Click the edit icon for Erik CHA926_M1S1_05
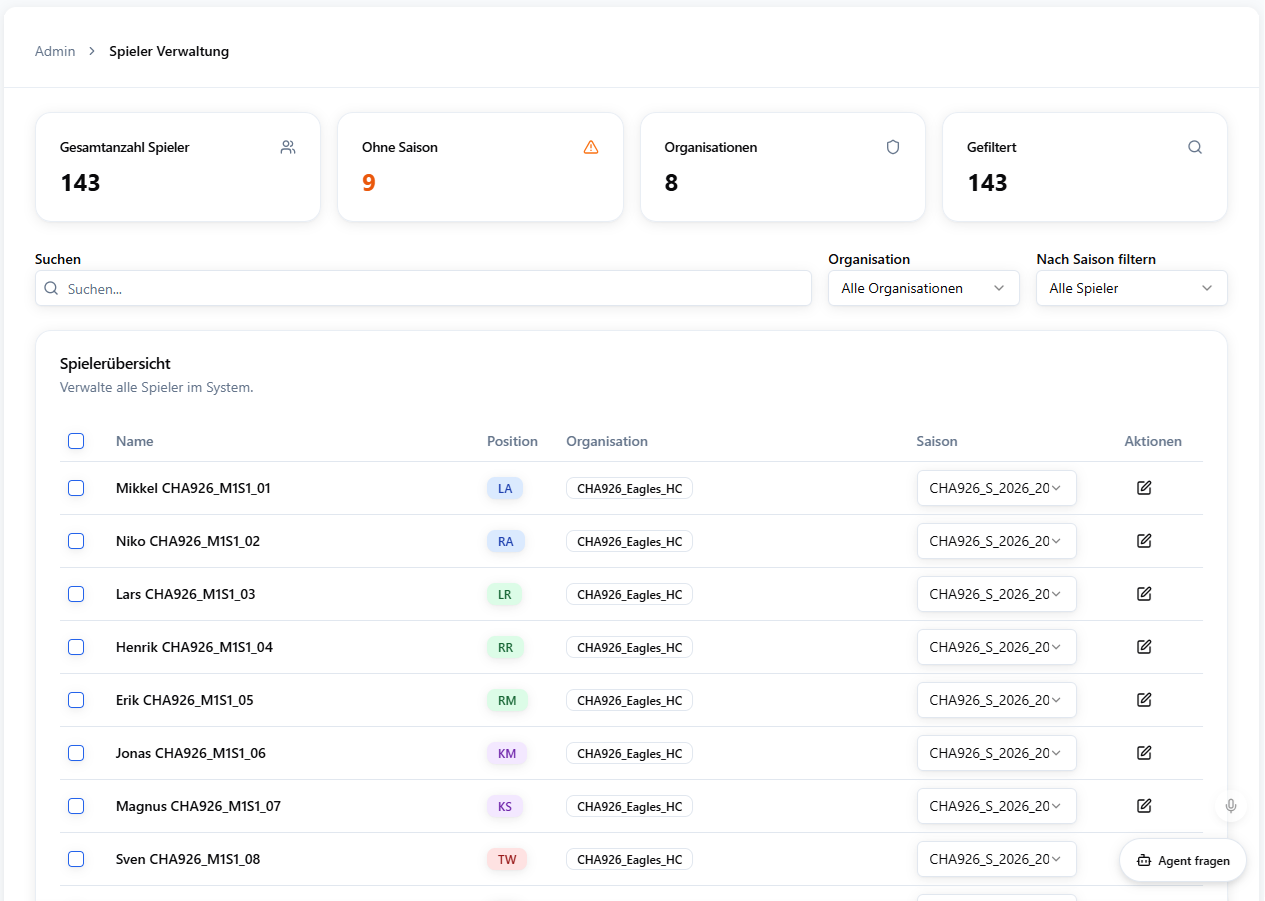The height and width of the screenshot is (901, 1265). [1144, 700]
